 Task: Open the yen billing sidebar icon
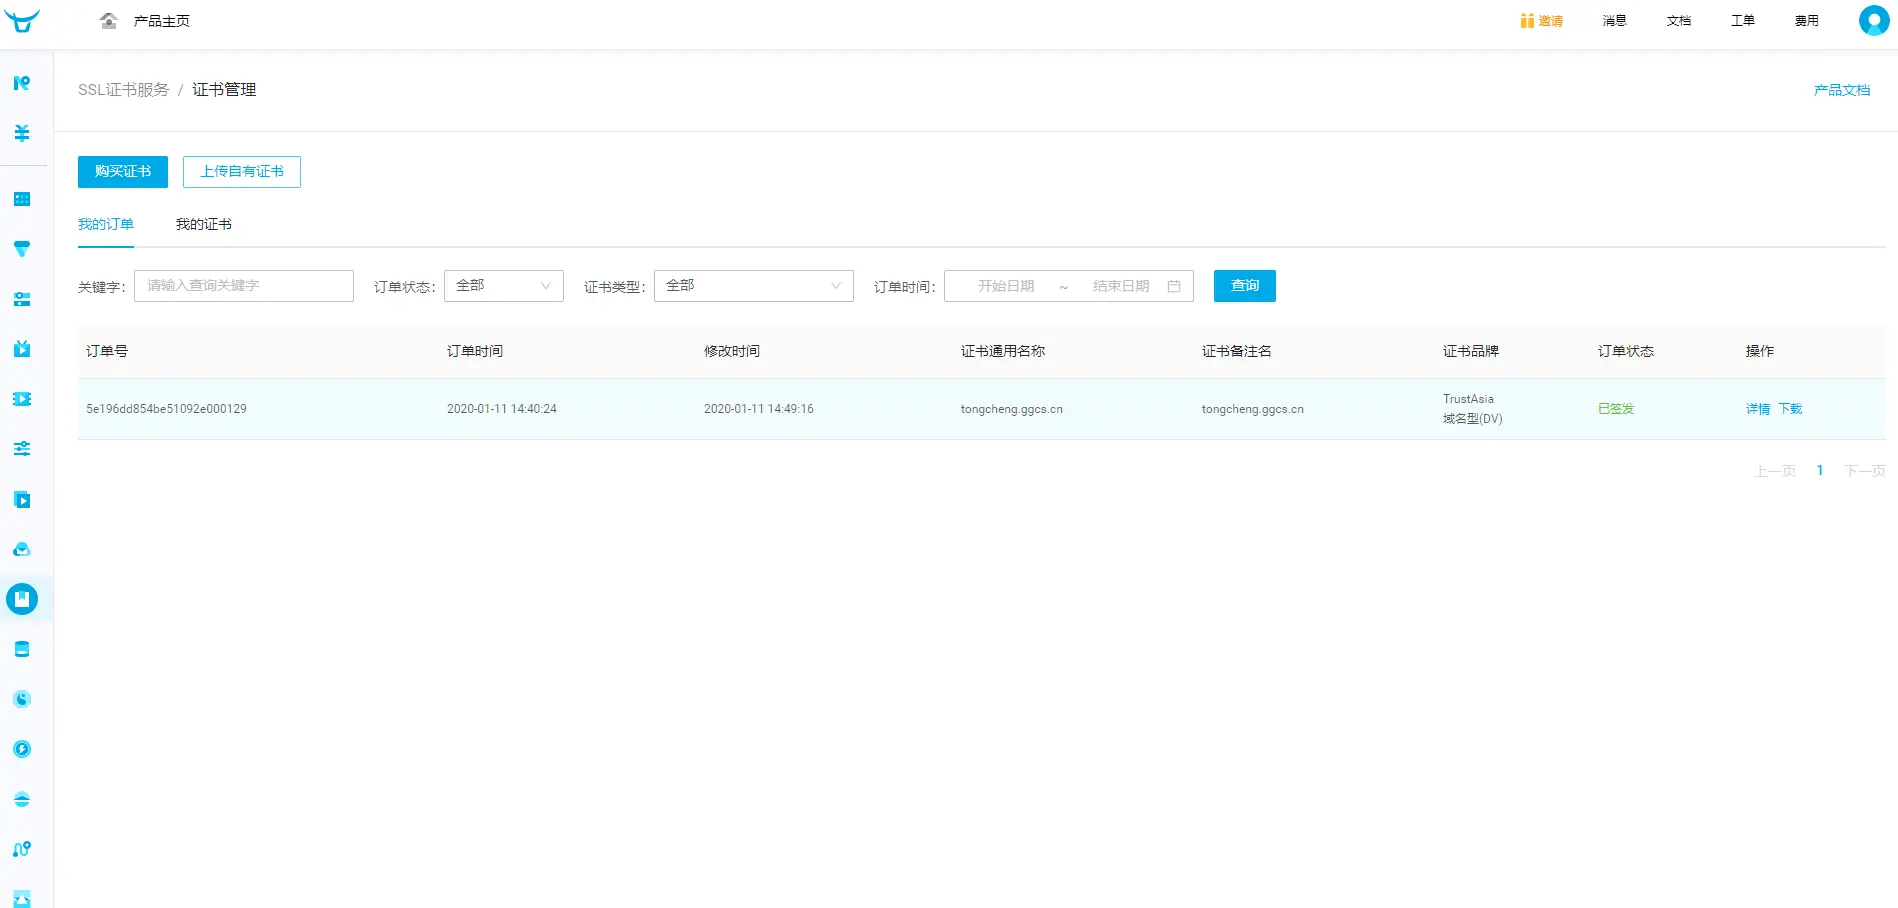click(22, 133)
